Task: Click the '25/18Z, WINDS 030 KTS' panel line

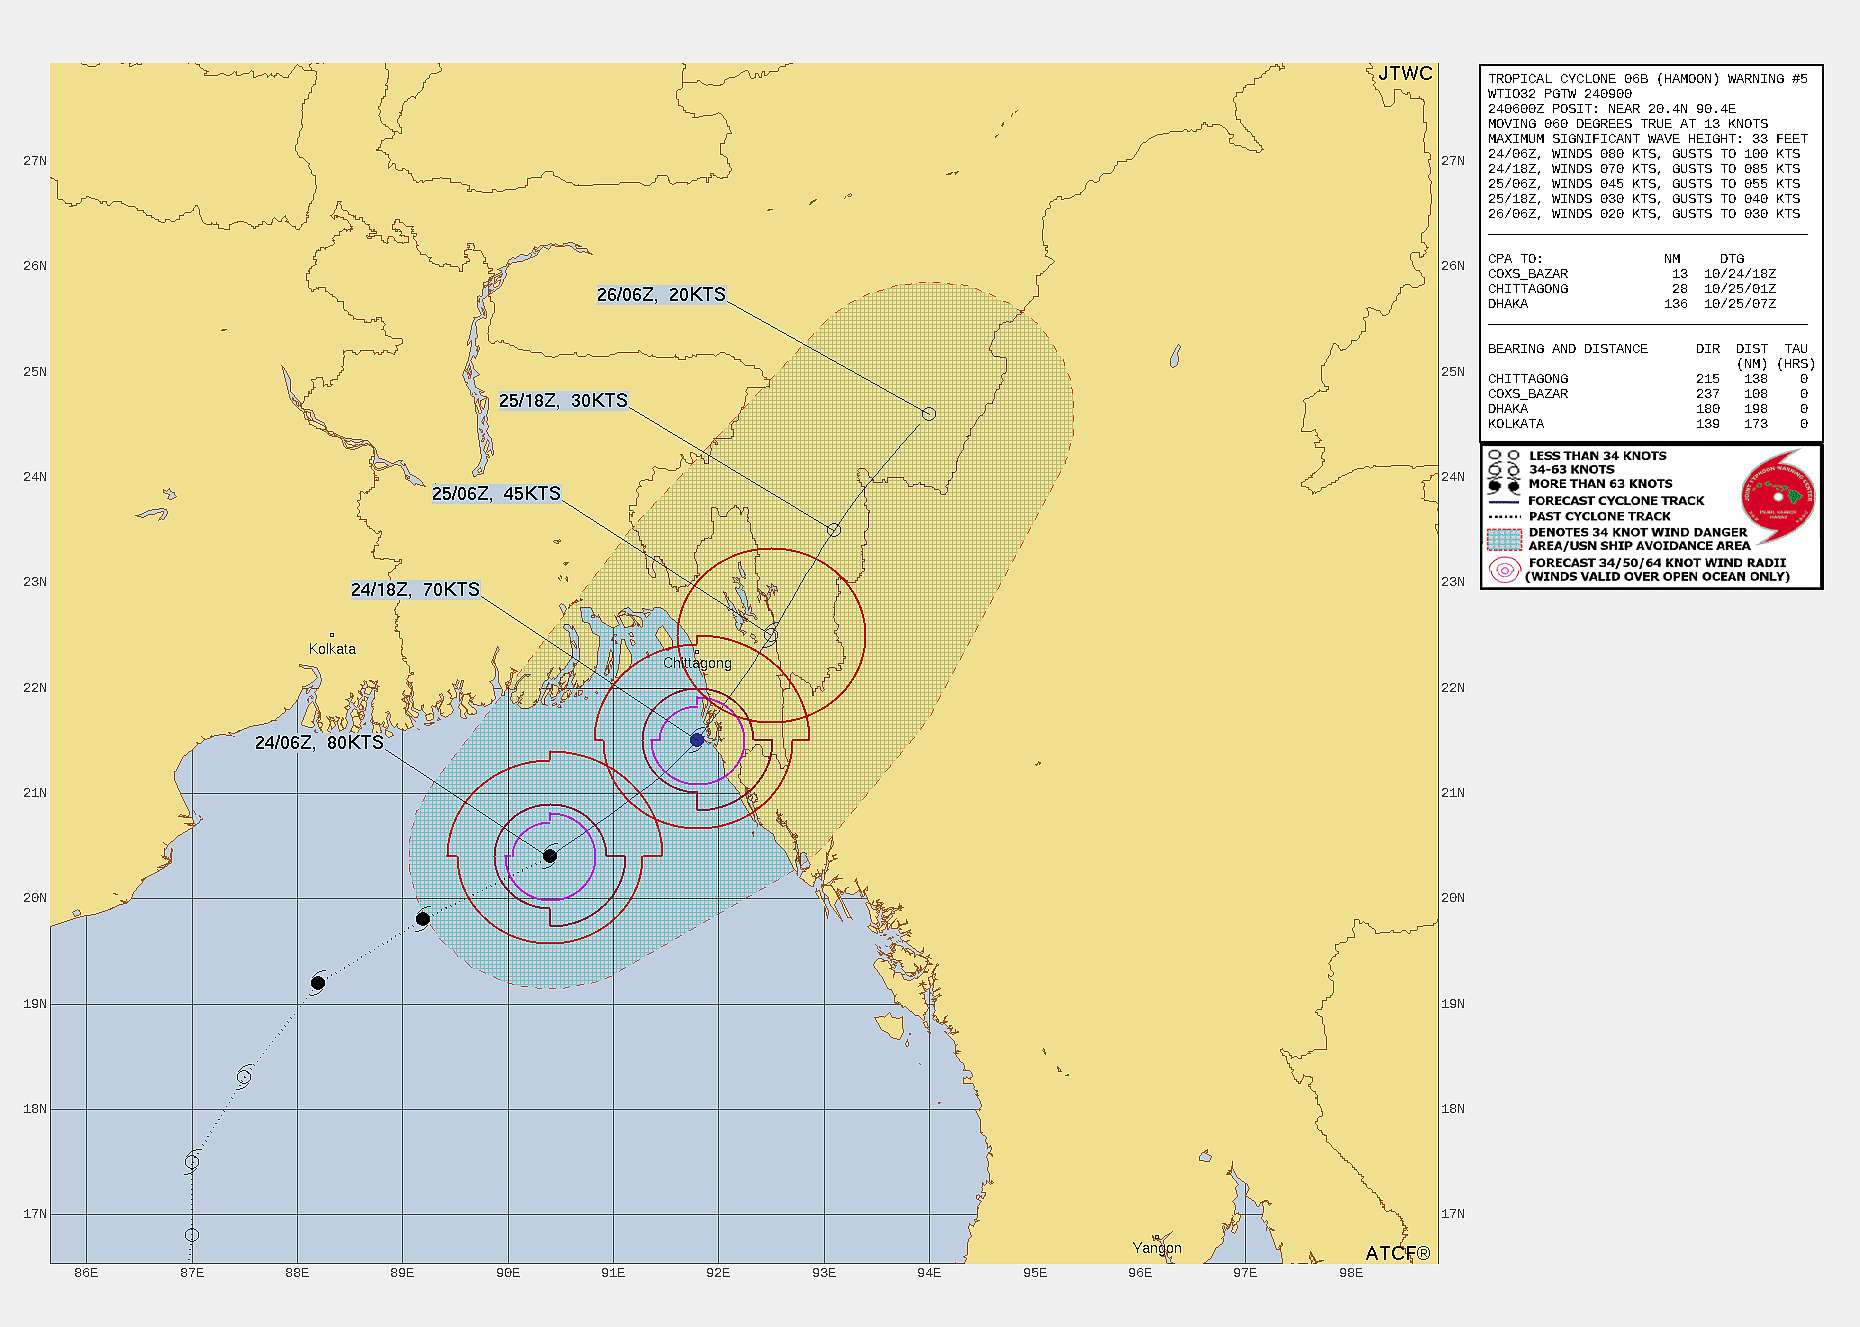Action: click(1644, 199)
